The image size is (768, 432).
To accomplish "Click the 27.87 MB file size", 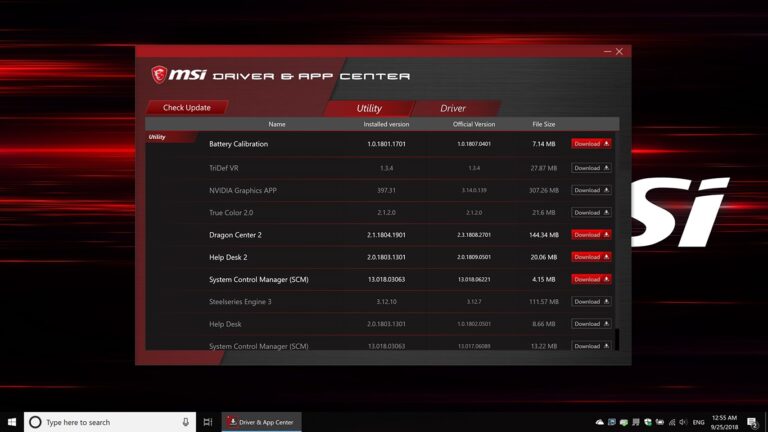I will [x=544, y=168].
